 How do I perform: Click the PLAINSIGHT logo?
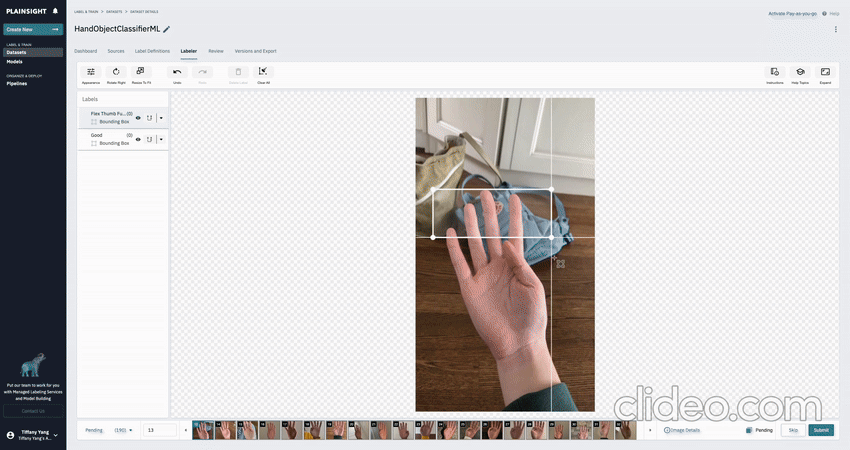click(26, 11)
